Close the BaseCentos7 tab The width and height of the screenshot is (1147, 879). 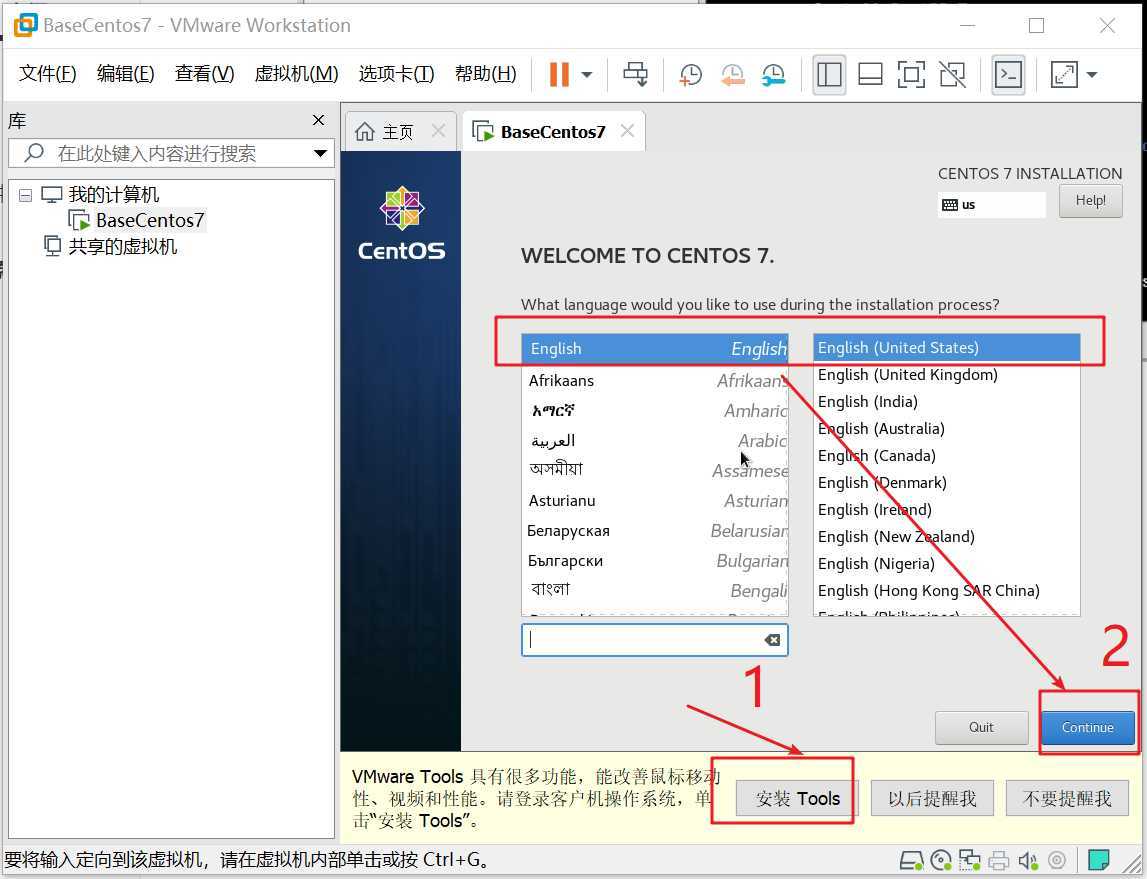click(x=627, y=131)
